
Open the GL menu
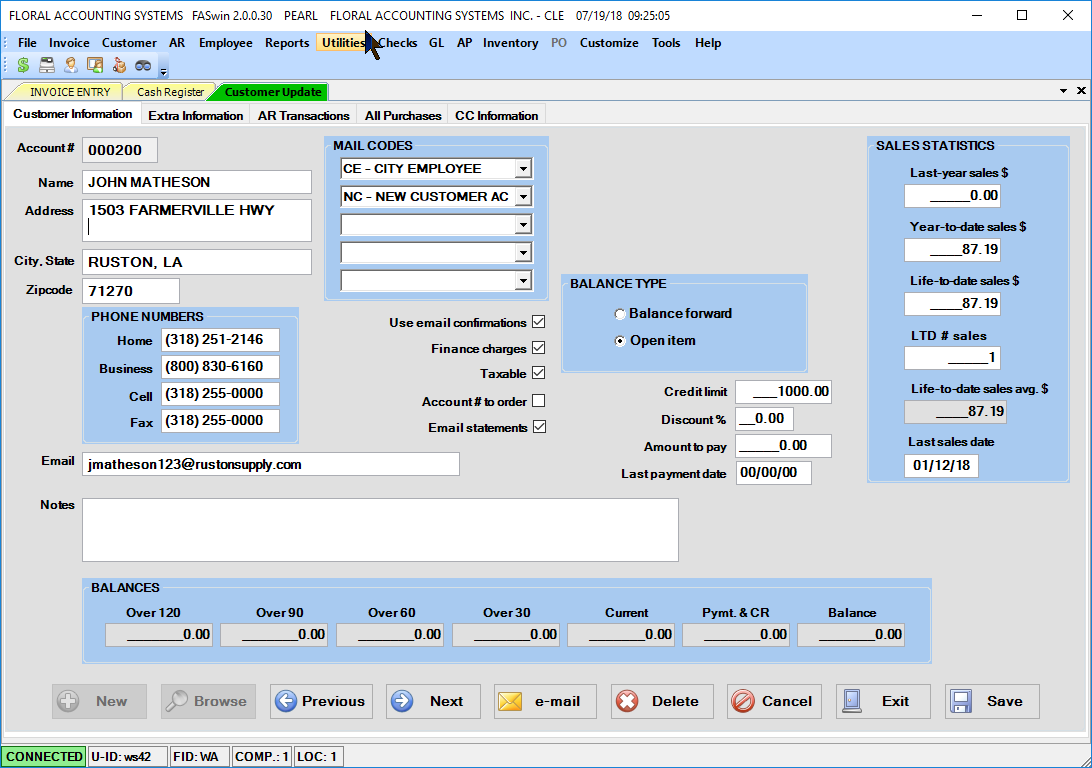click(437, 42)
